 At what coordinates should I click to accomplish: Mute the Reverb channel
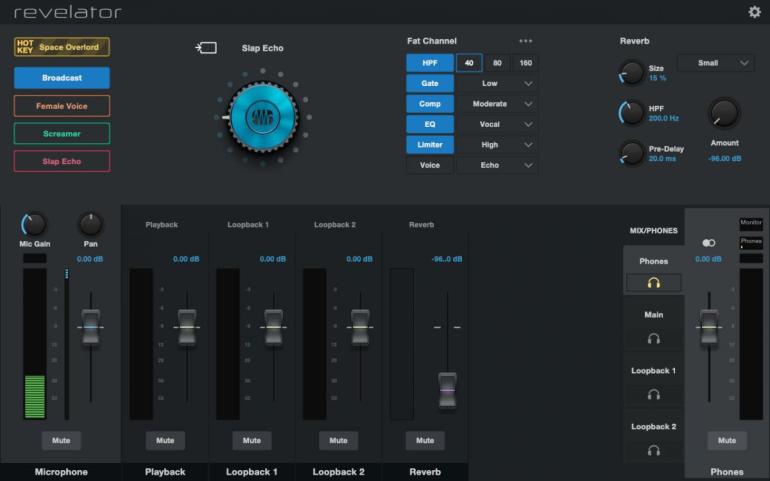click(x=425, y=441)
